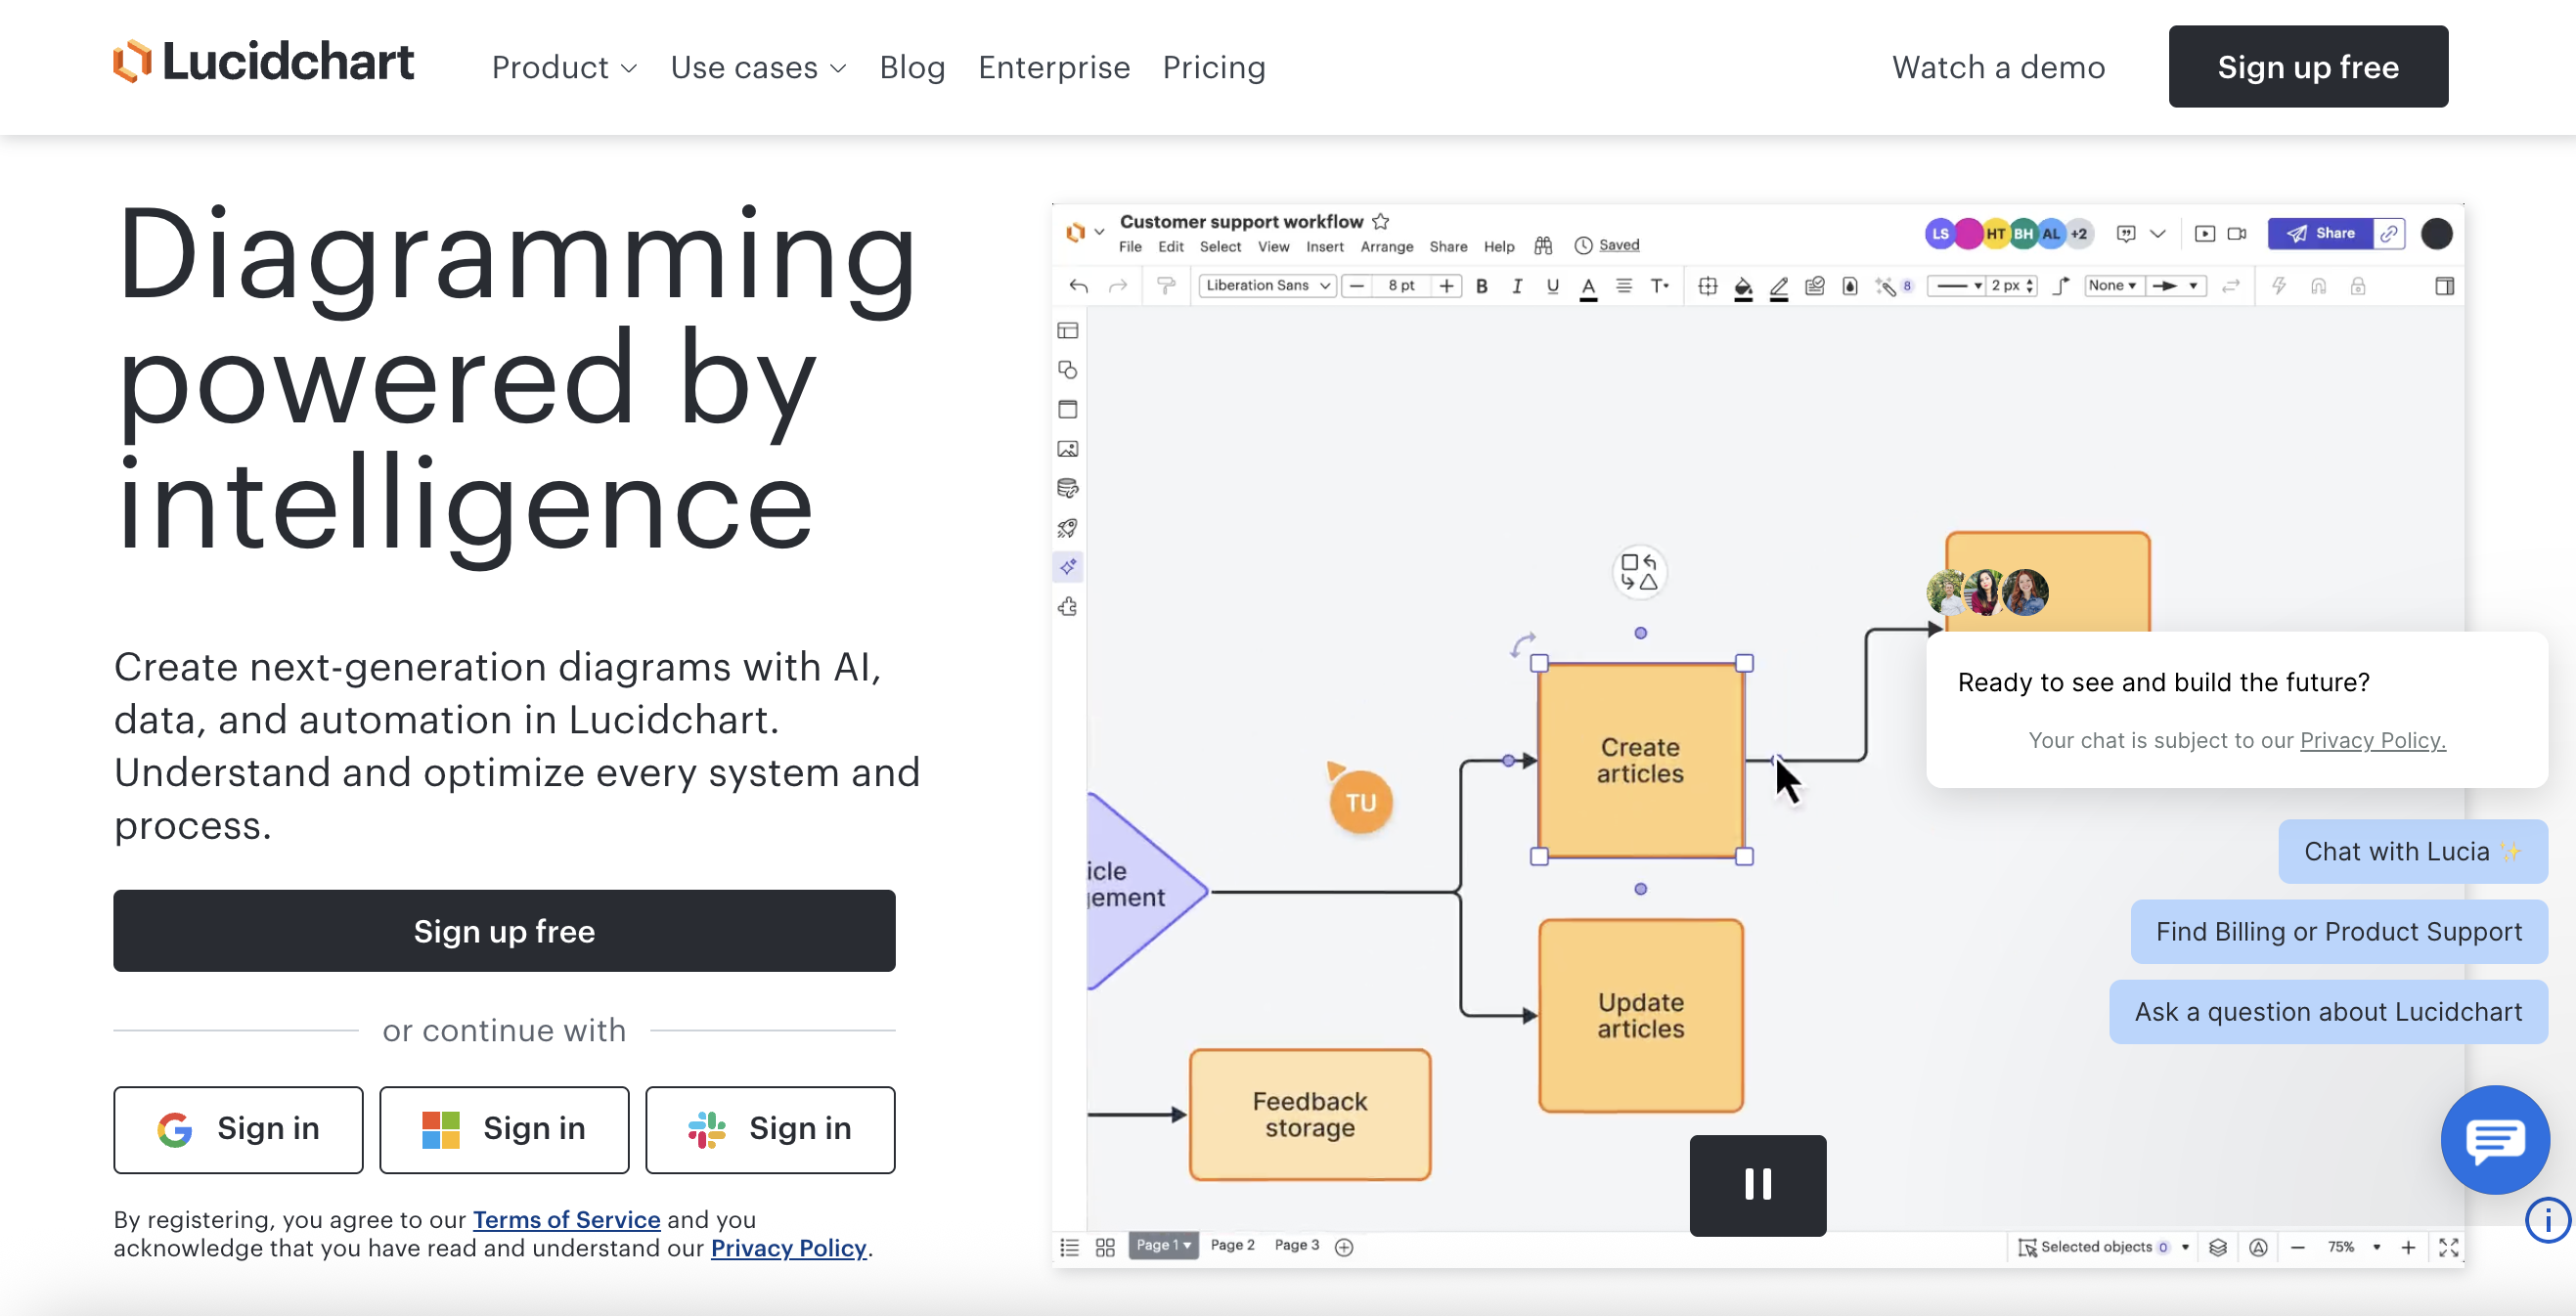Click the redo arrow in the toolbar
Screen dimensions: 2576x1316
click(x=1117, y=286)
